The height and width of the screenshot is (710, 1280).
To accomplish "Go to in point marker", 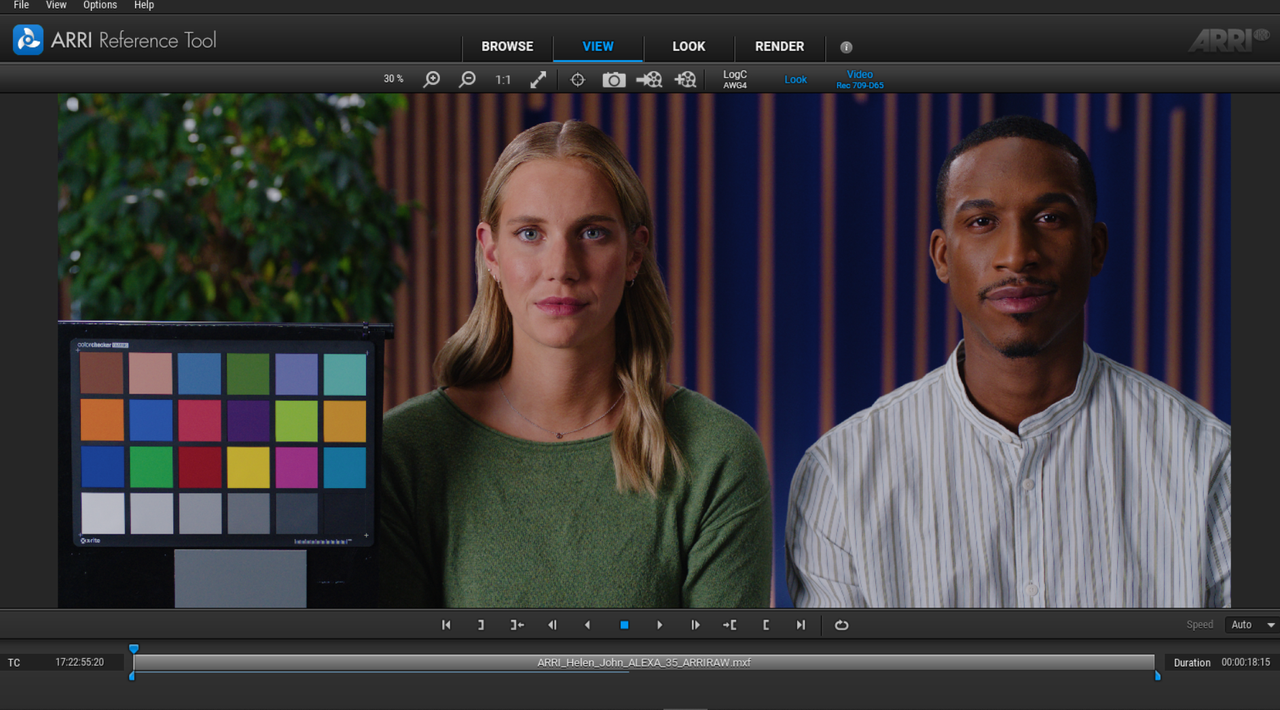I will click(730, 625).
